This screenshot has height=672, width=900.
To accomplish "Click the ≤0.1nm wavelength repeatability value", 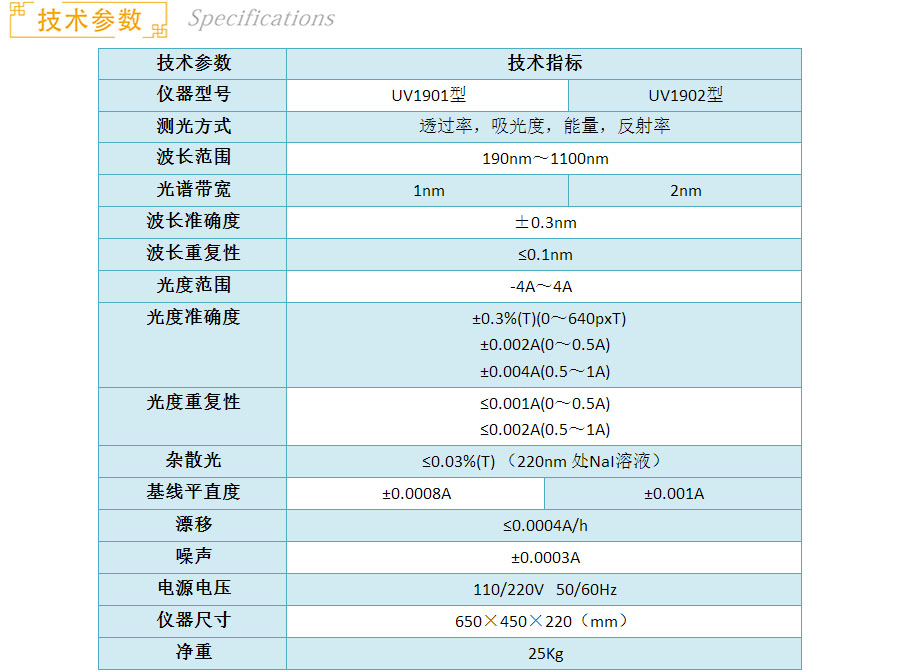I will tap(544, 255).
